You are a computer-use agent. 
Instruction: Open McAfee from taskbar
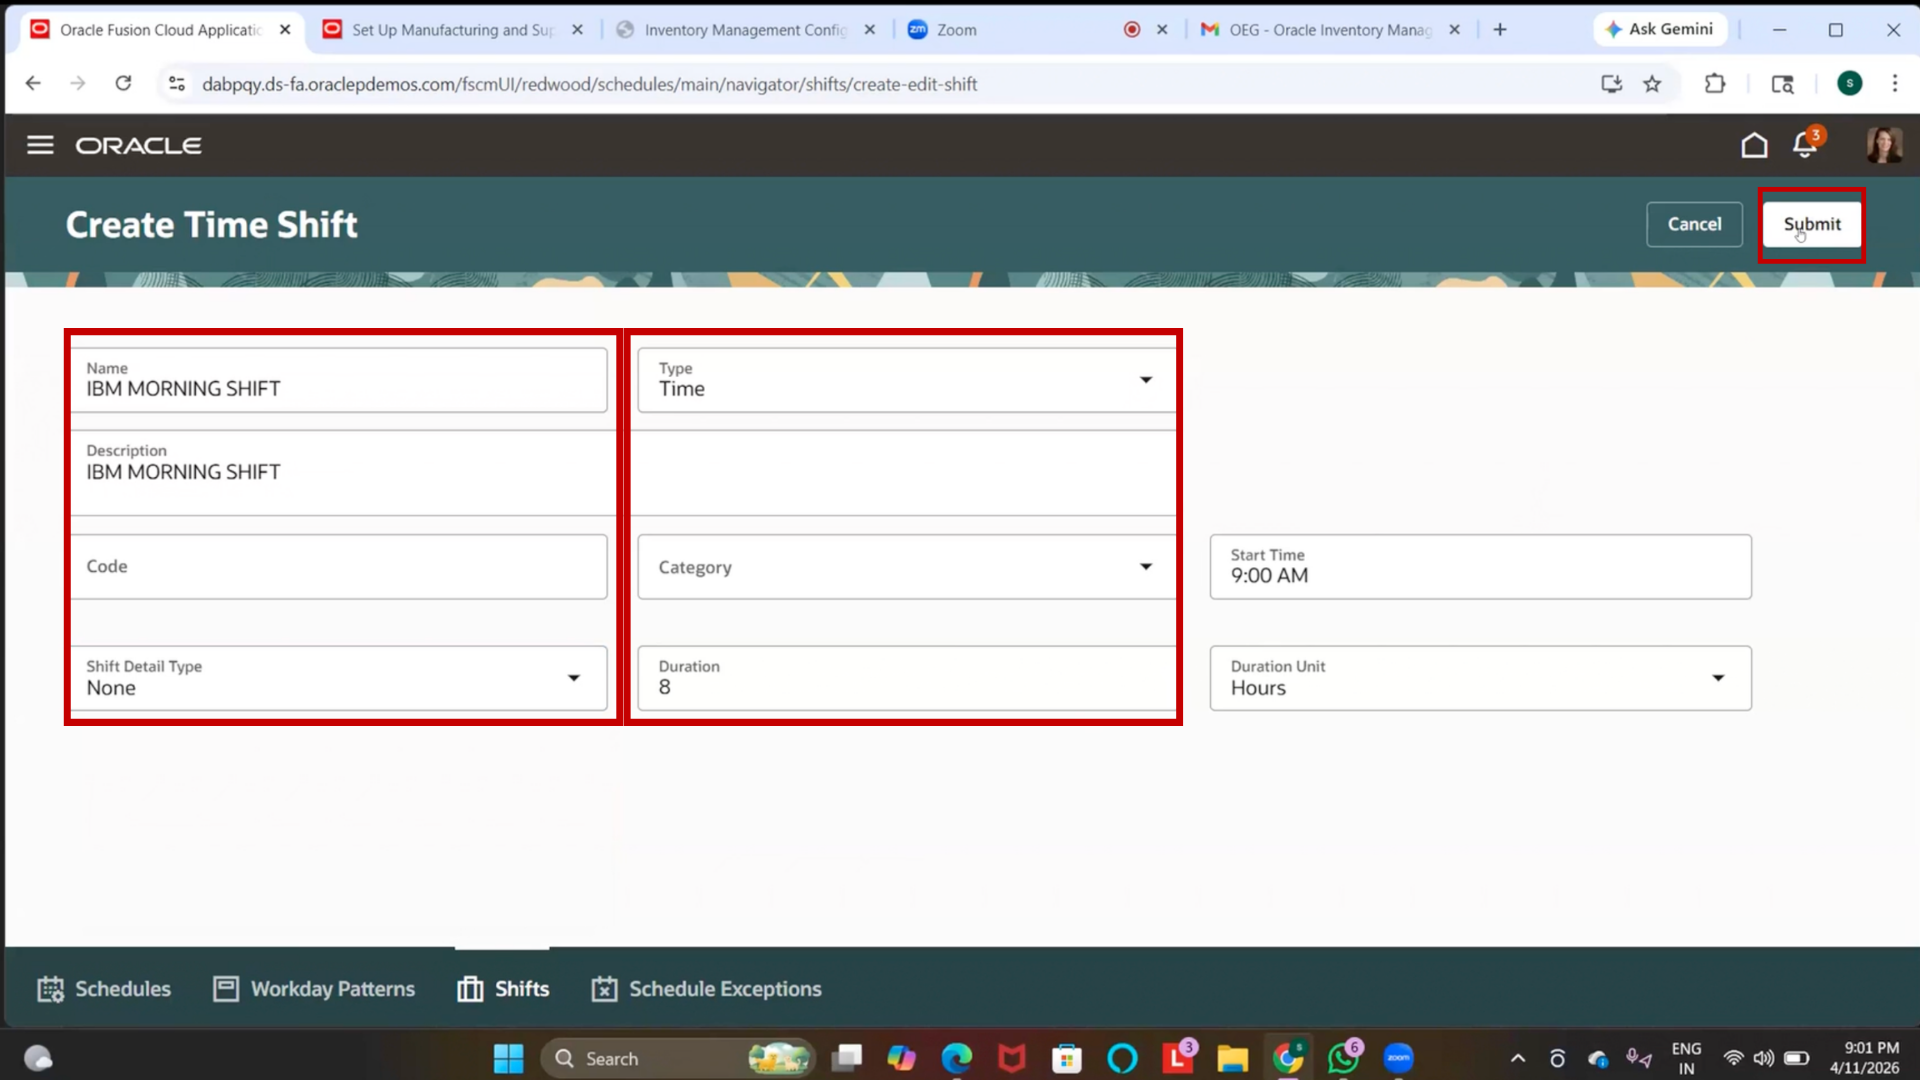point(1012,1058)
